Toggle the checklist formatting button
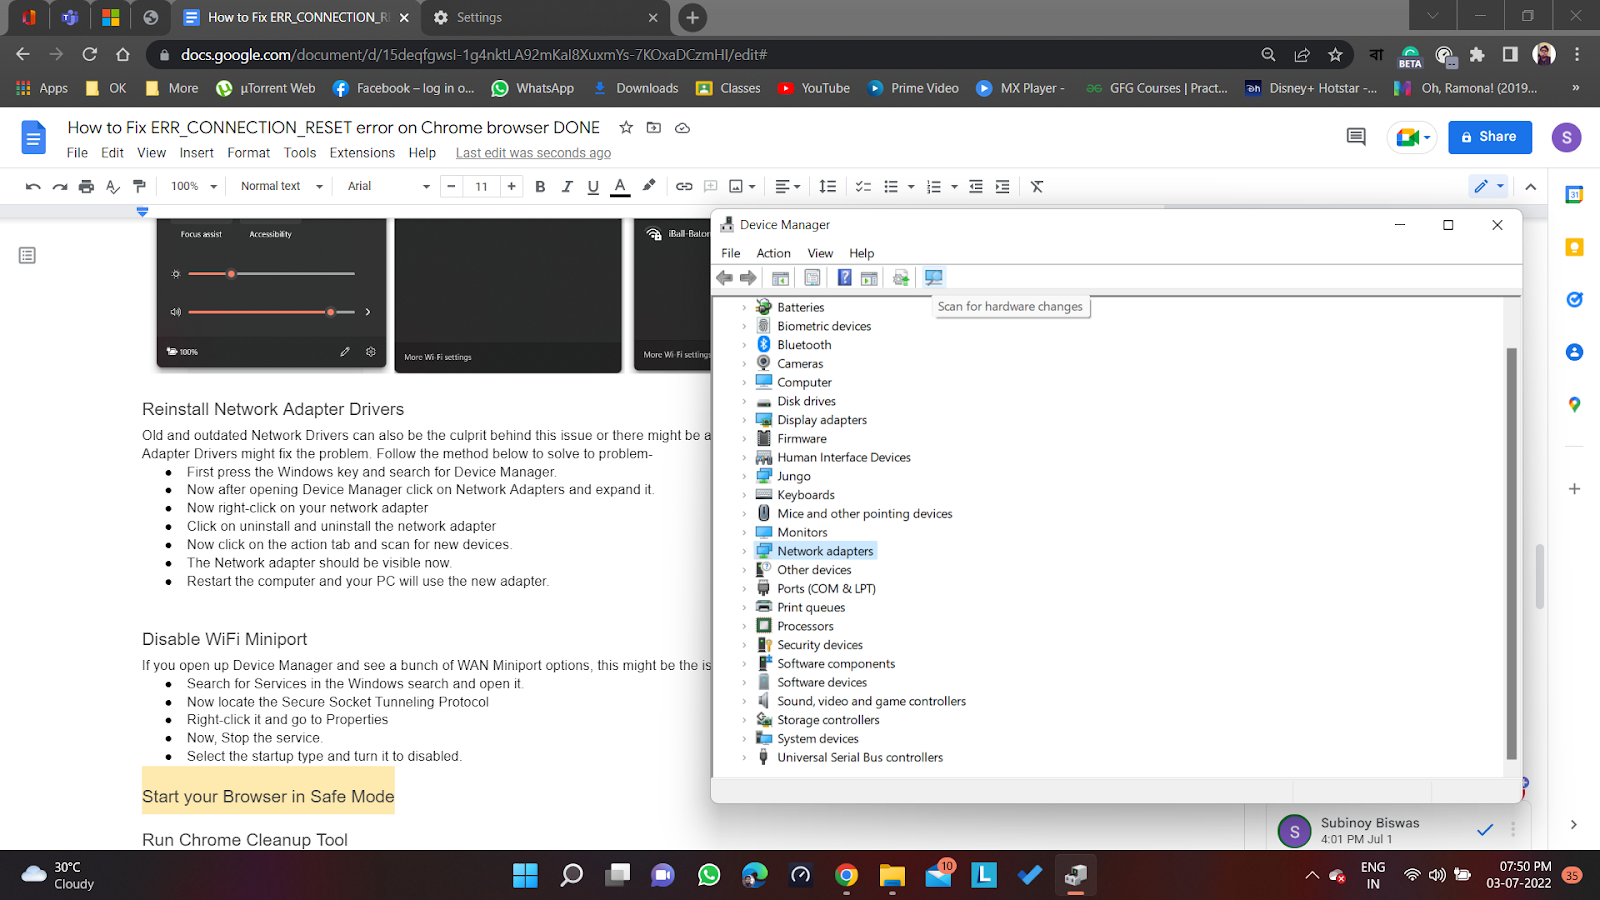The height and width of the screenshot is (900, 1600). tap(863, 186)
